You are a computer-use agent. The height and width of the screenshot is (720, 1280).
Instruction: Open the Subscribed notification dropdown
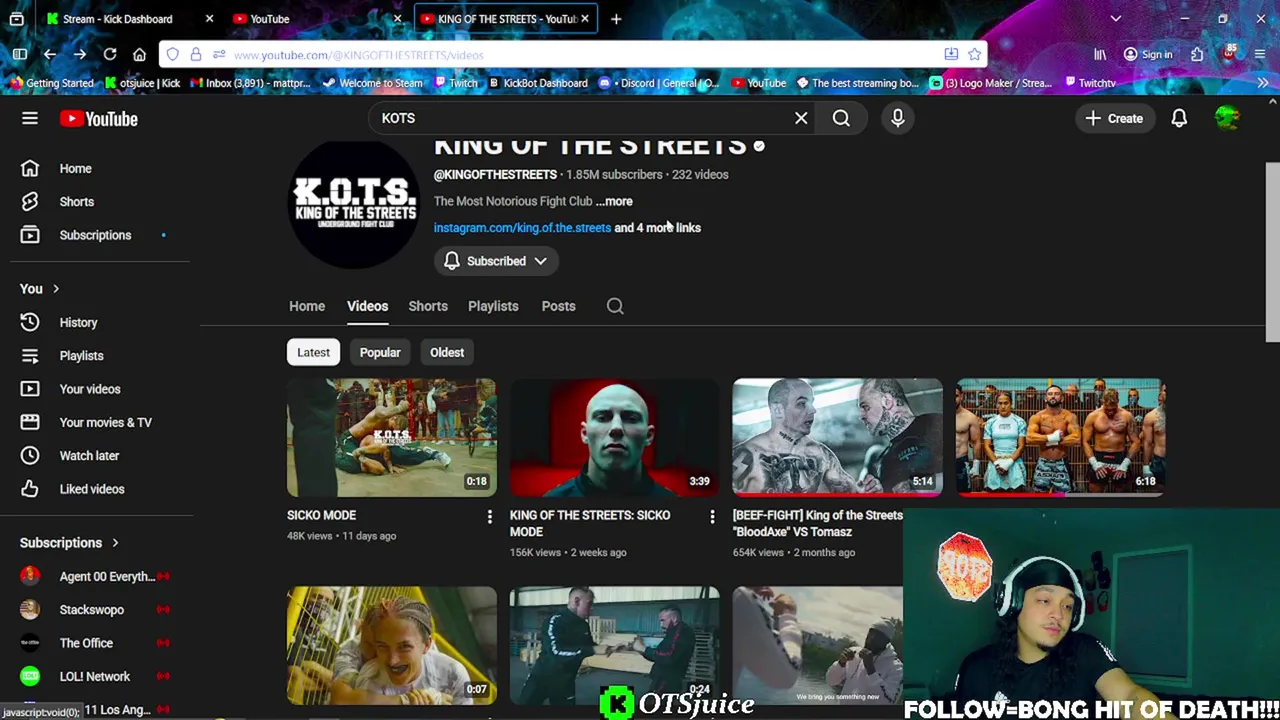(x=496, y=261)
